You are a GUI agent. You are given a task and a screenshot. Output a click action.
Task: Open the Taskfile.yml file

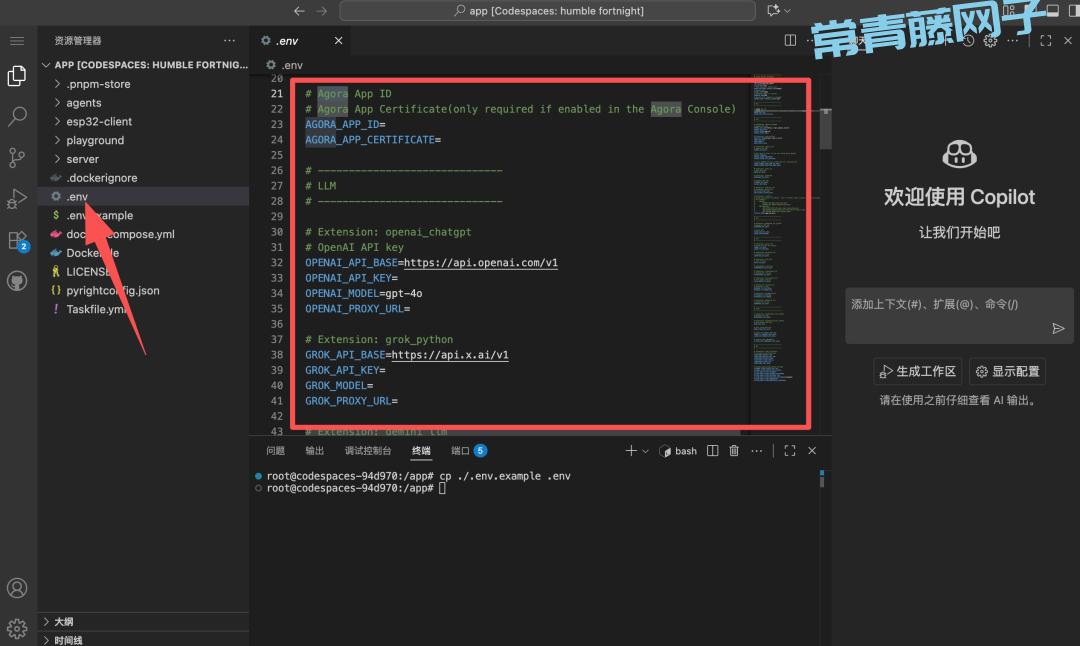(144, 309)
